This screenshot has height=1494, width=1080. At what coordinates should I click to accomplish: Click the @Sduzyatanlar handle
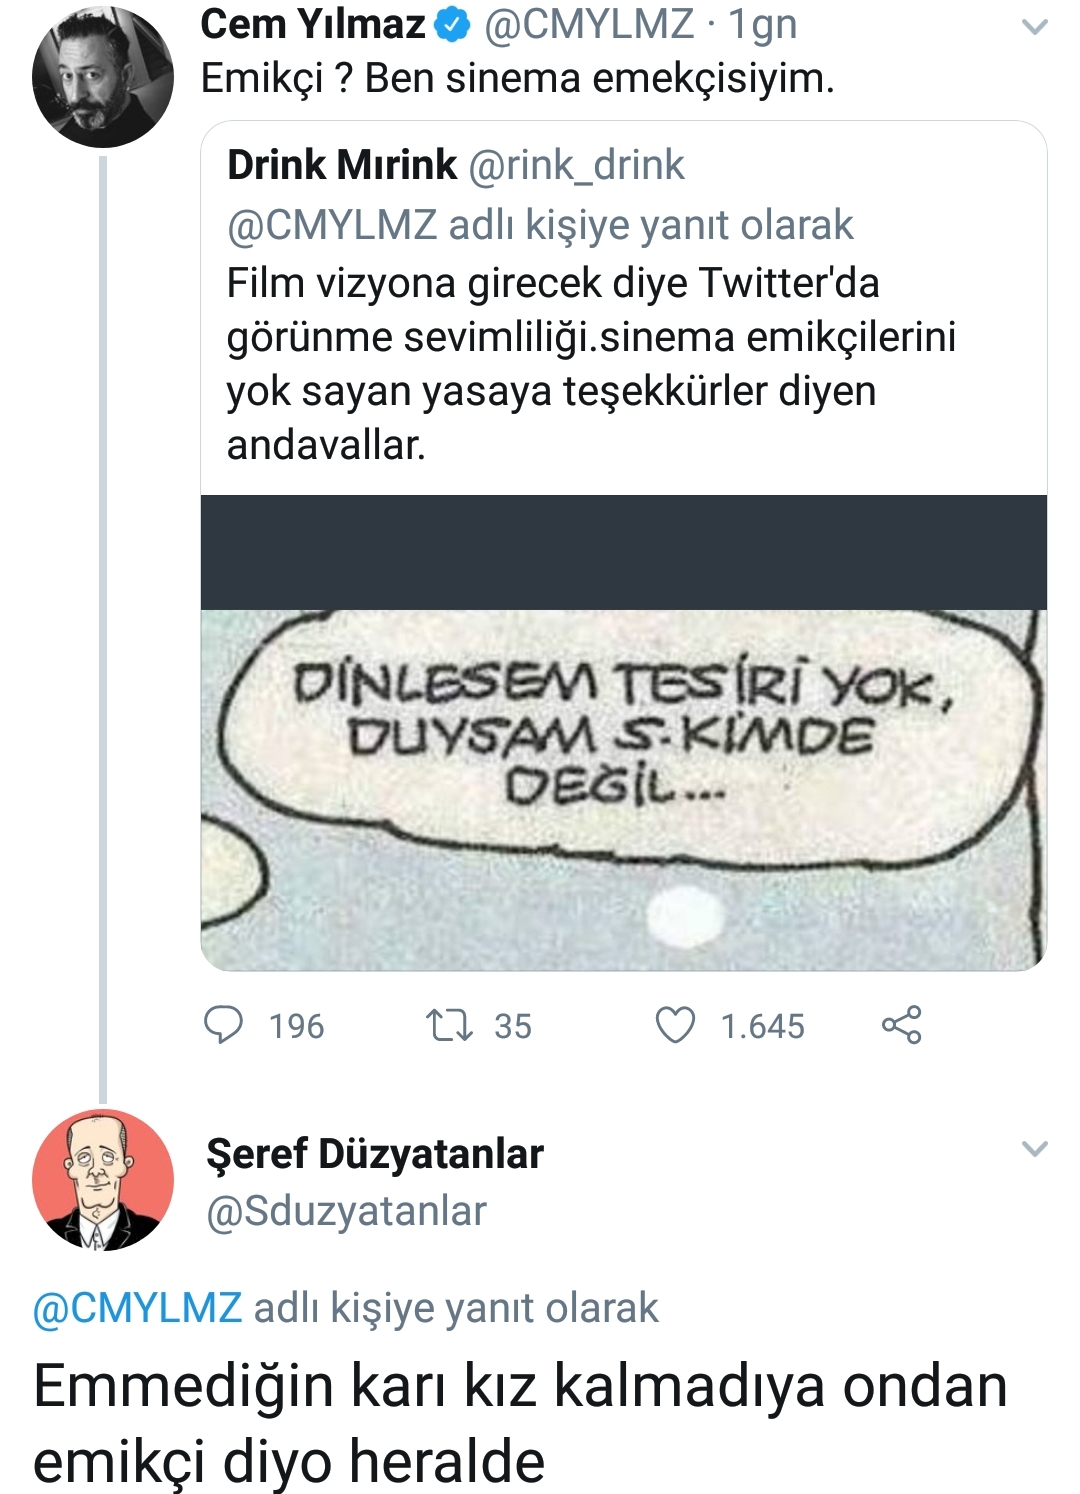(346, 1211)
